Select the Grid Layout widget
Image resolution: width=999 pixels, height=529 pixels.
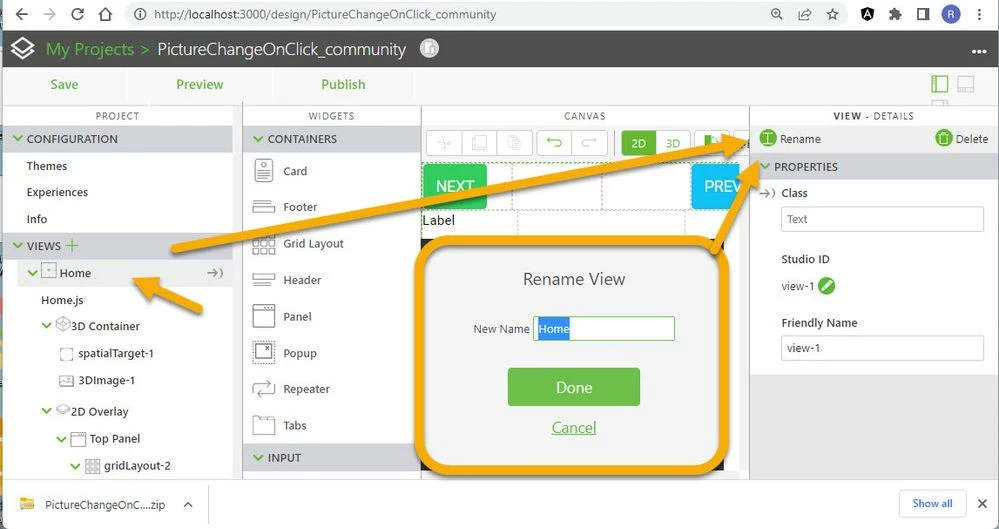click(298, 243)
